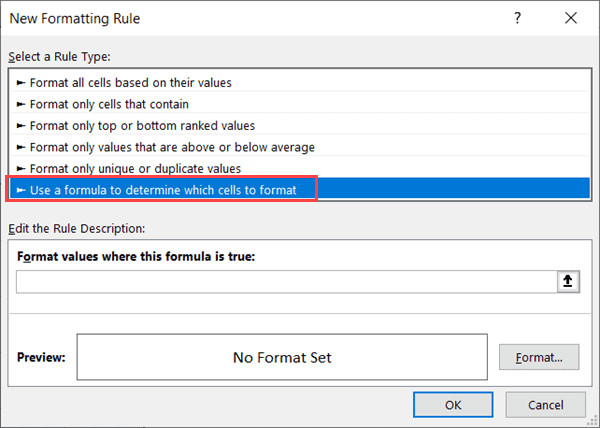Image resolution: width=600 pixels, height=428 pixels.
Task: Select 'Format only unique or duplicate values'
Action: [x=135, y=168]
